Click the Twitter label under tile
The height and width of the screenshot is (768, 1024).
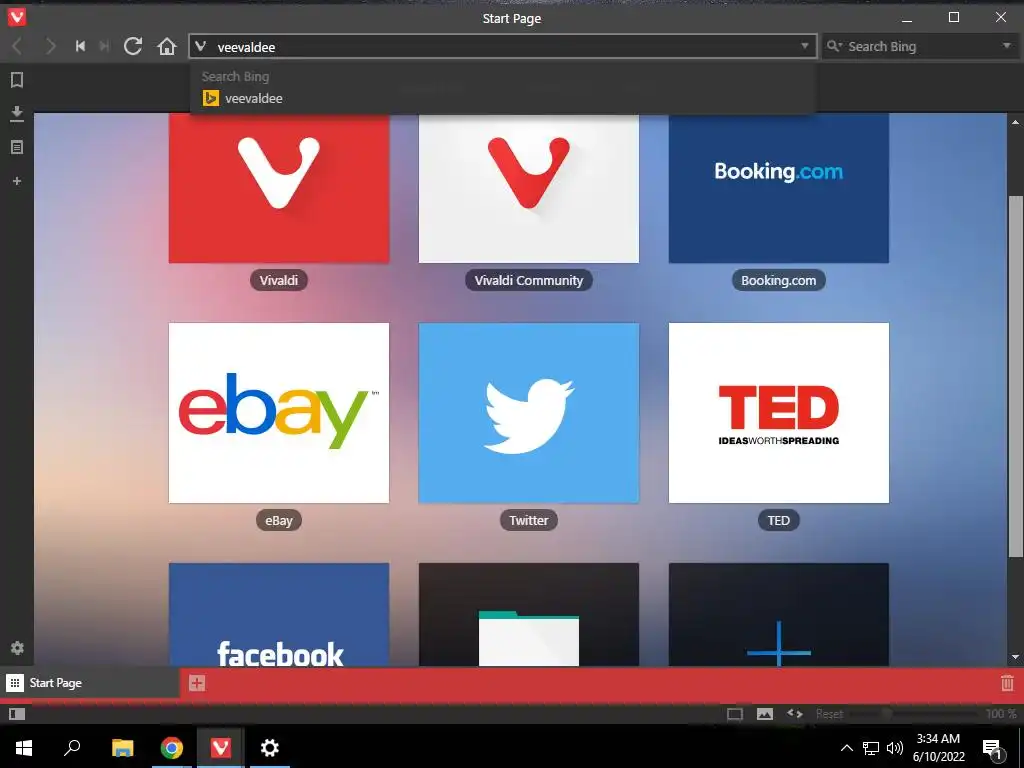click(529, 520)
